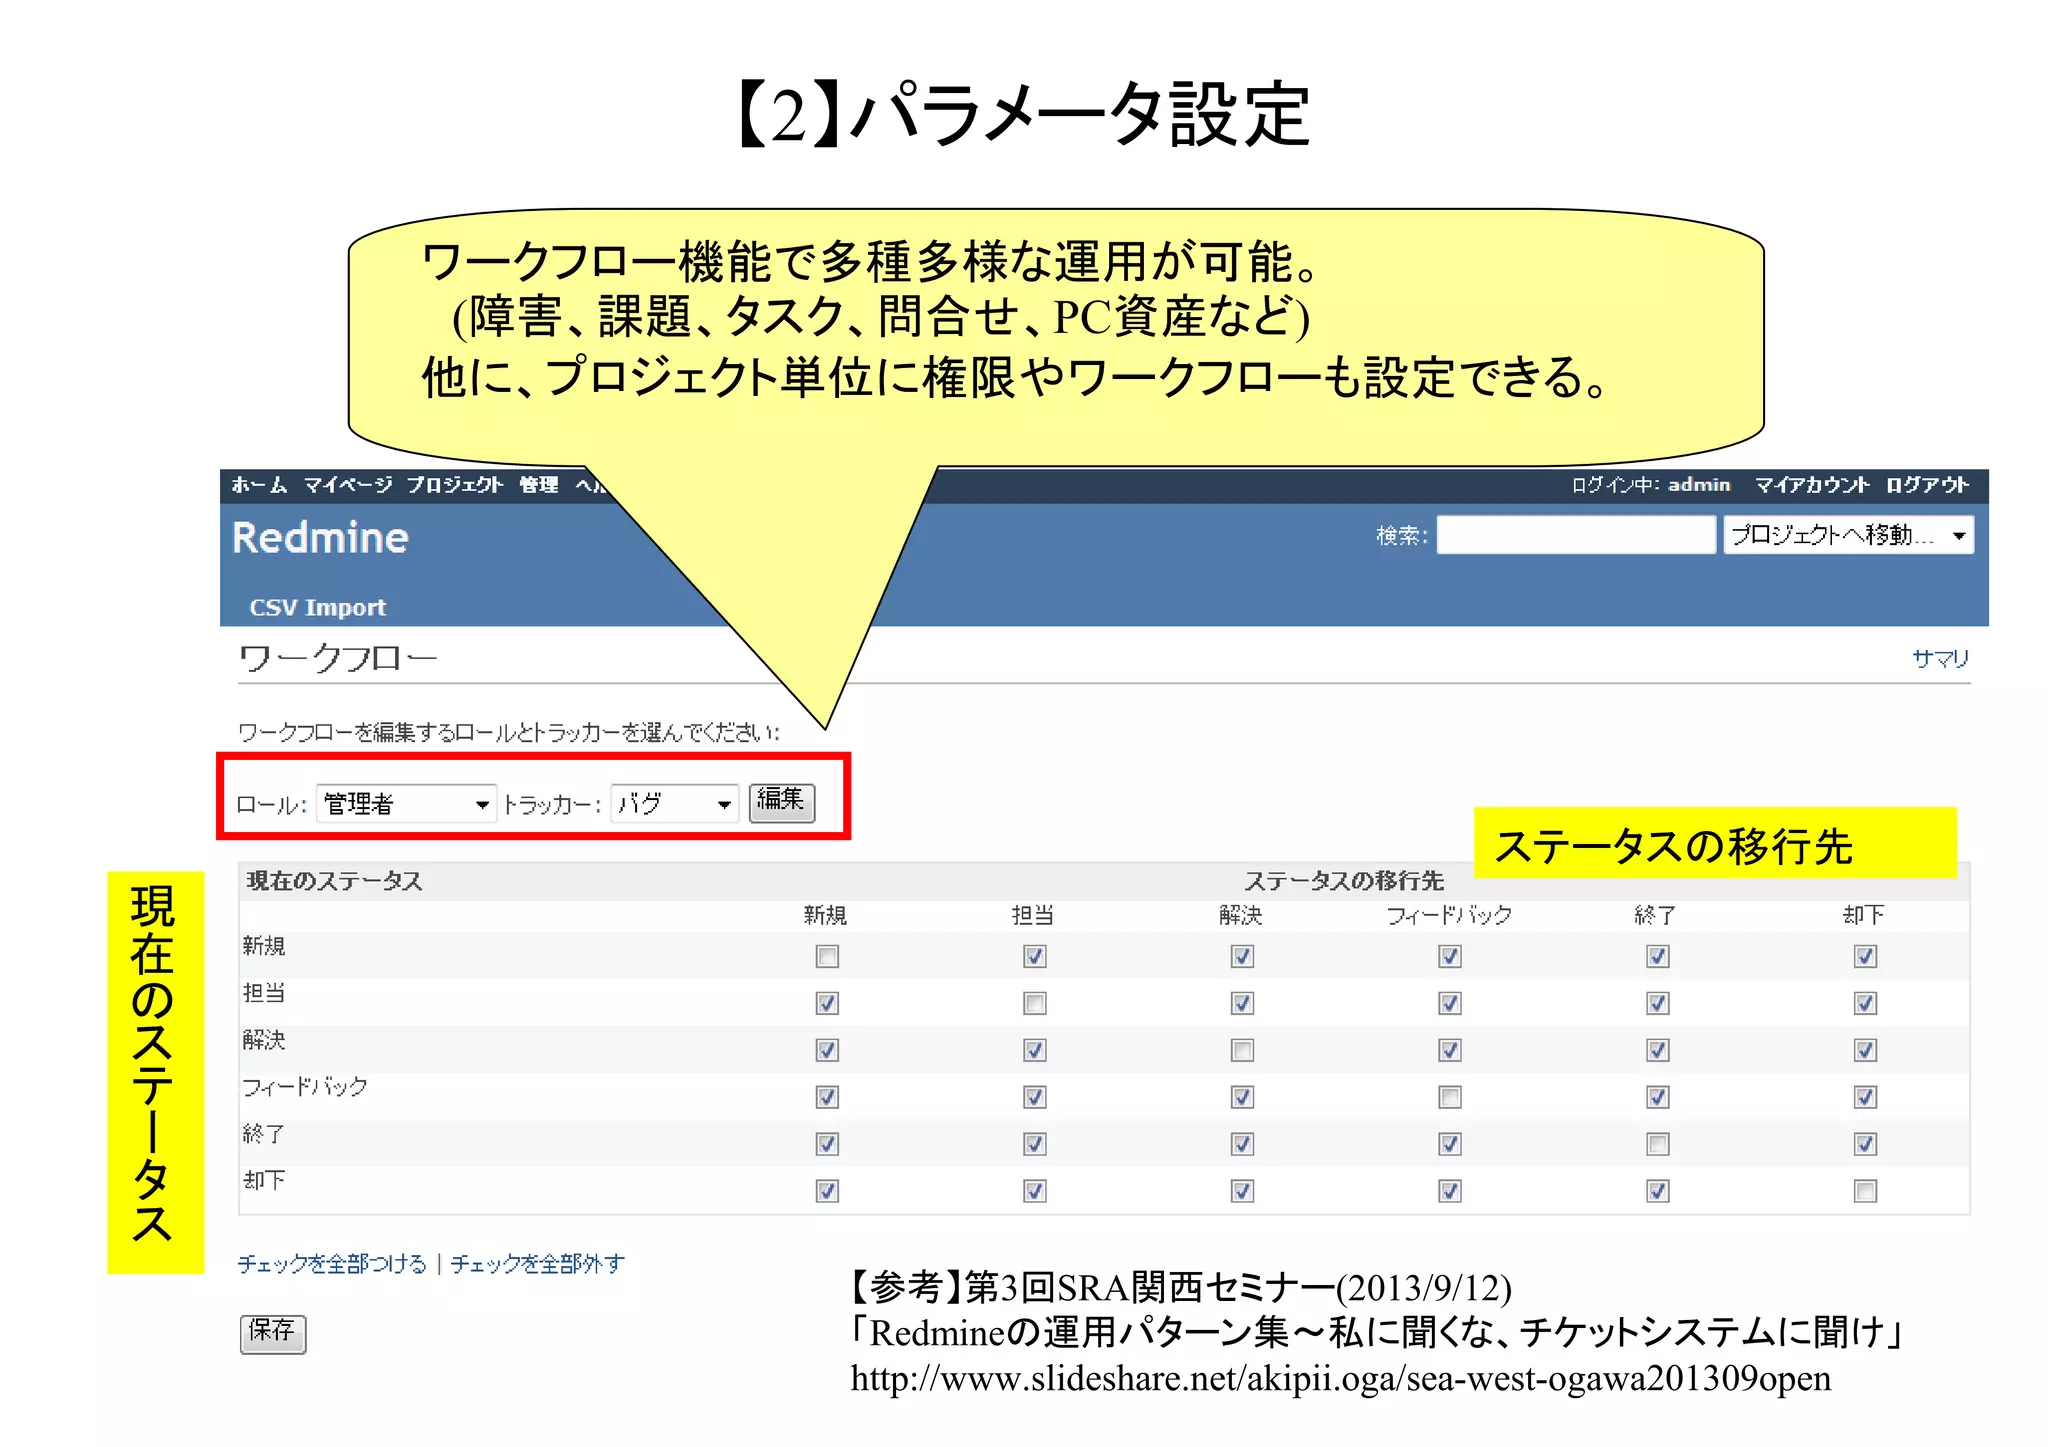Check 新規 to 新規 transition checkbox

point(827,957)
